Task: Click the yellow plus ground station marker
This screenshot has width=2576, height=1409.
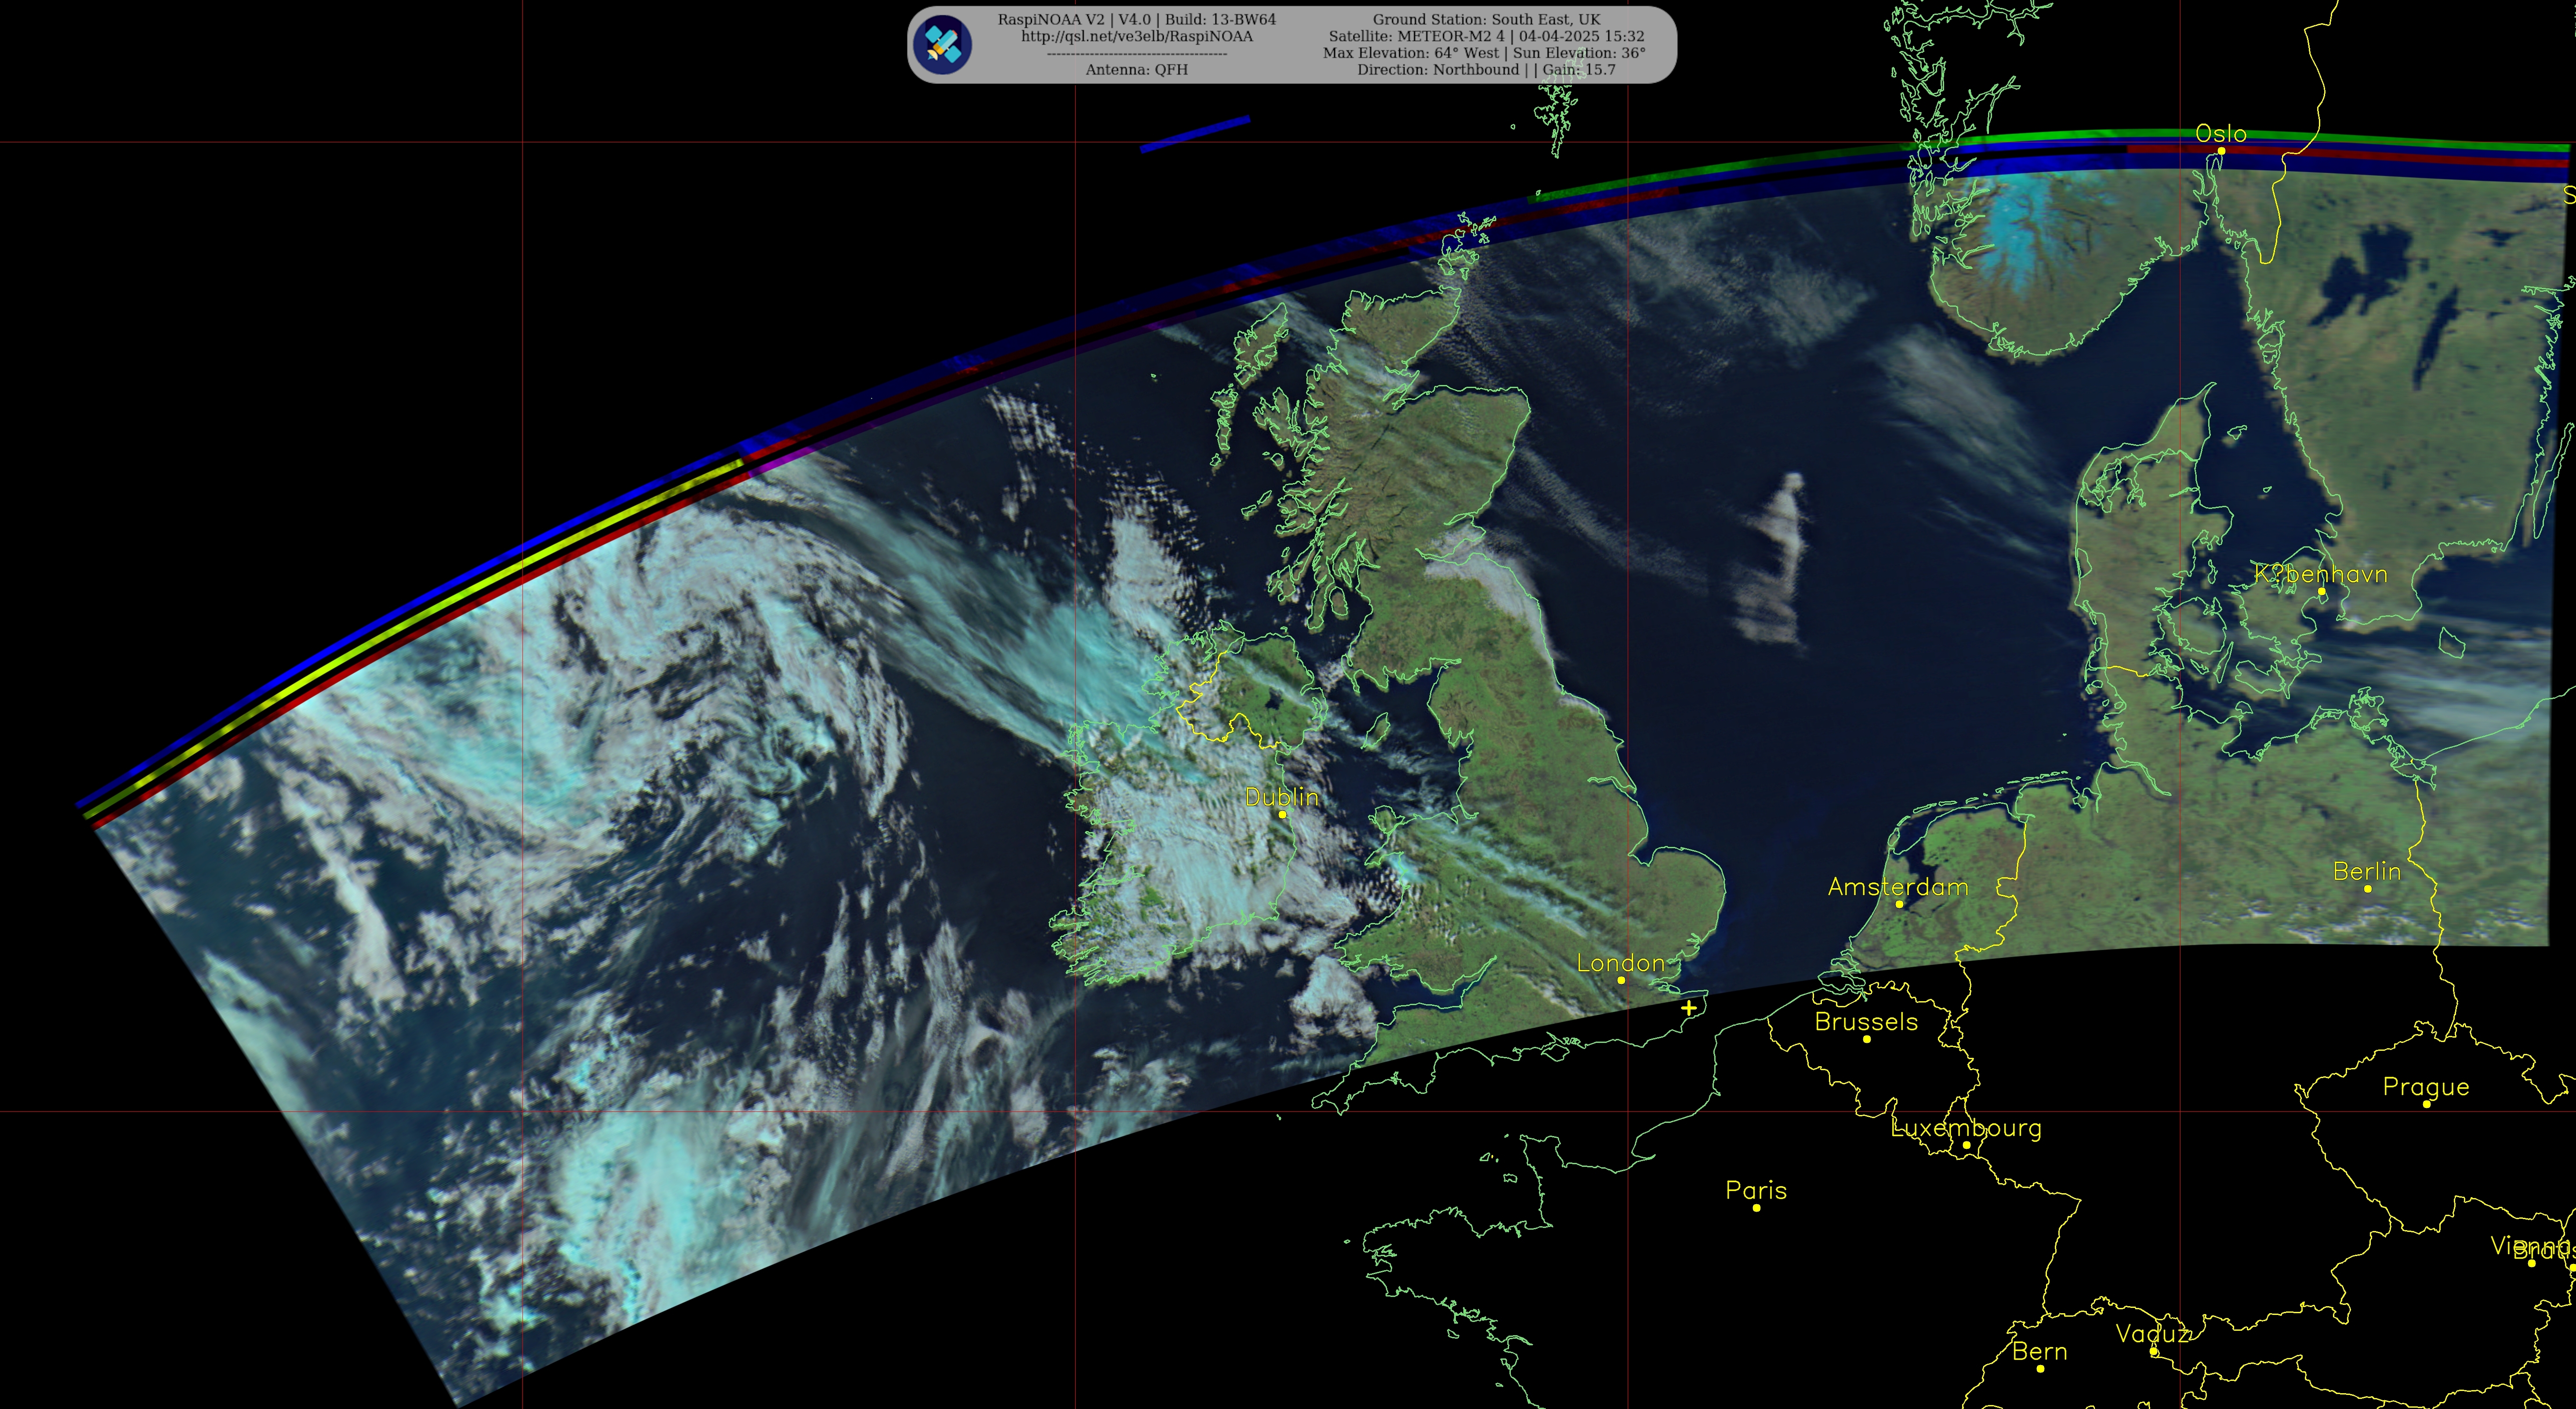Action: [x=1689, y=1008]
